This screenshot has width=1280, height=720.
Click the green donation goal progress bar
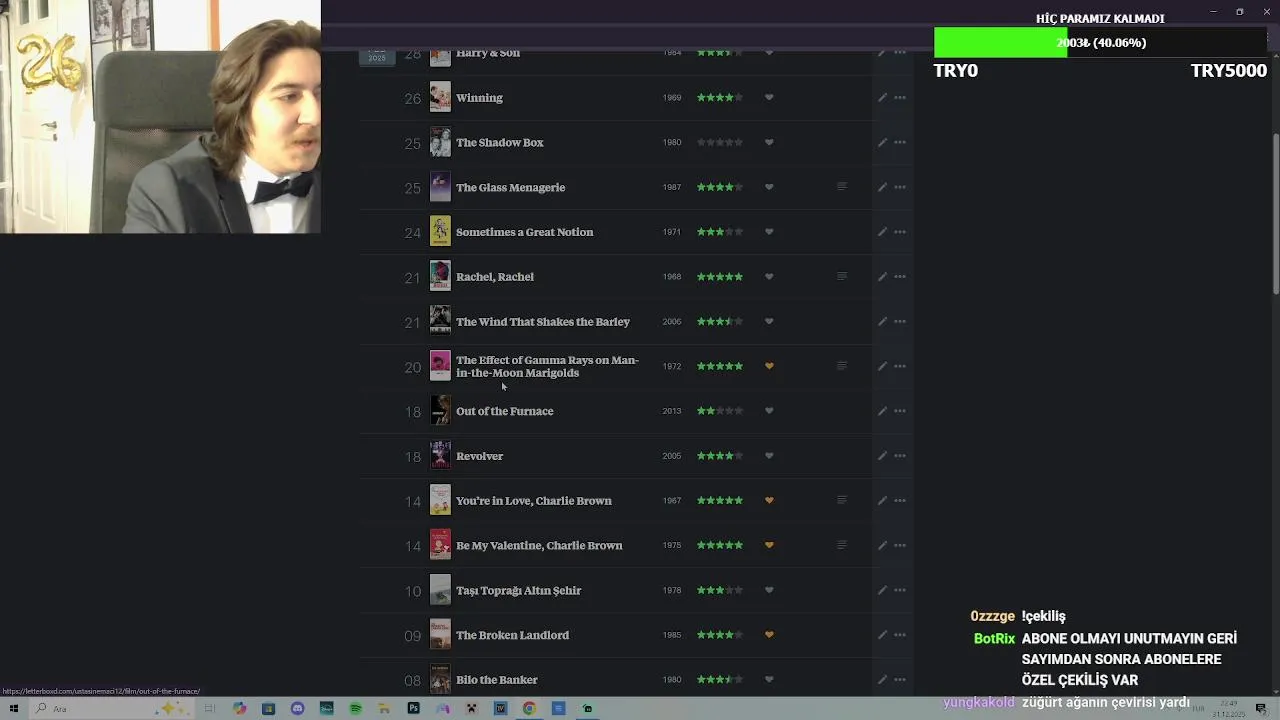point(1000,42)
